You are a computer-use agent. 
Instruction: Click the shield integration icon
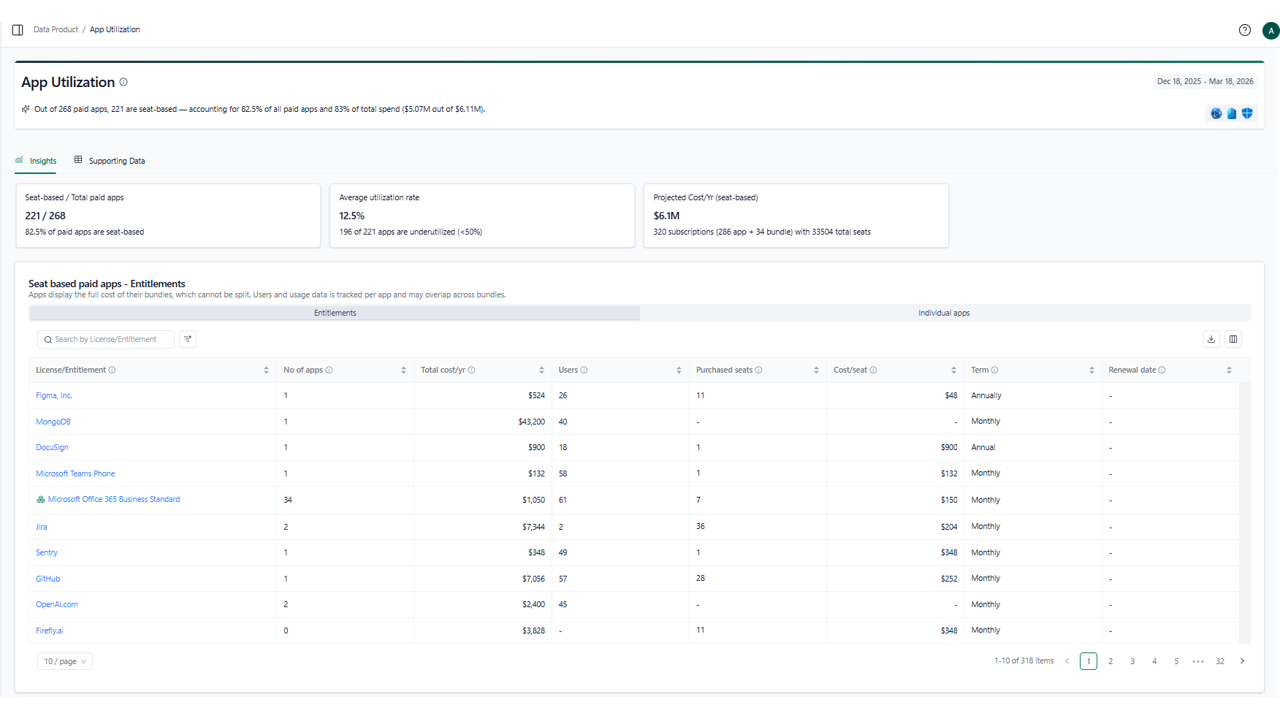coord(1247,113)
